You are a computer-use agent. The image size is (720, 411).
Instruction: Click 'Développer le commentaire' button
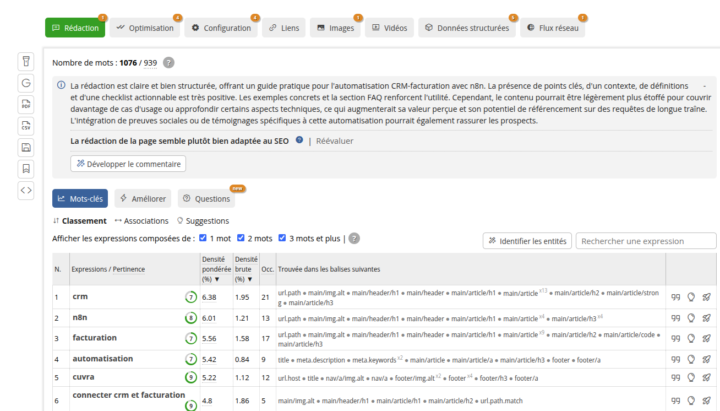(x=128, y=163)
